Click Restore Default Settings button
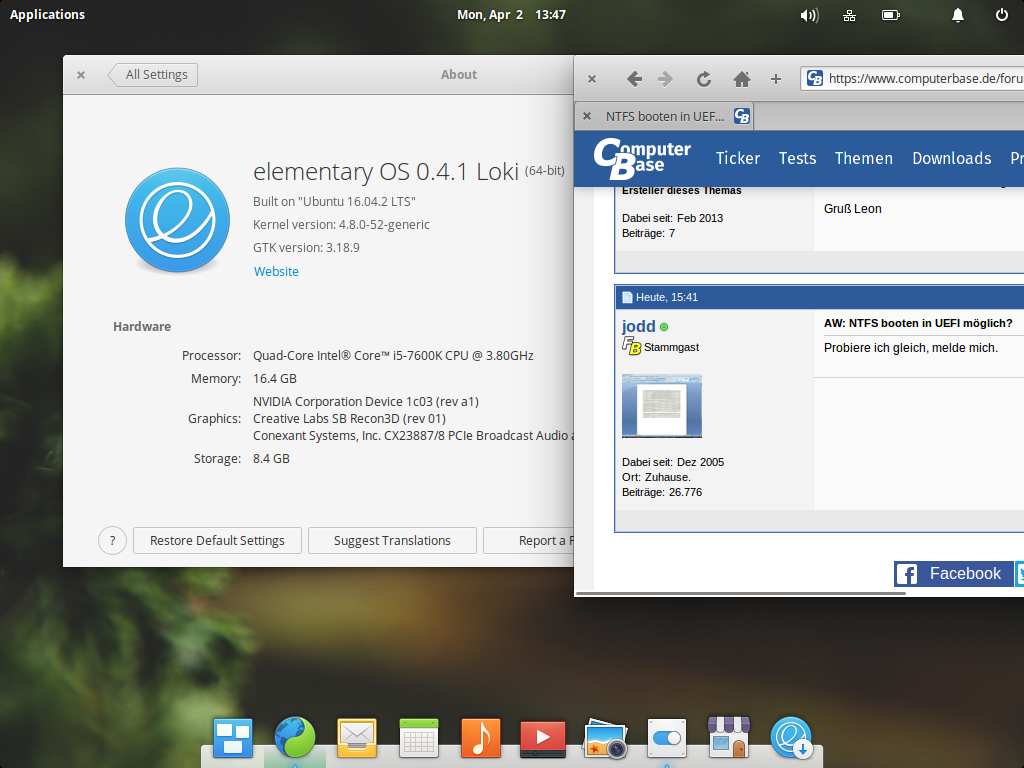Image resolution: width=1024 pixels, height=768 pixels. (x=217, y=541)
